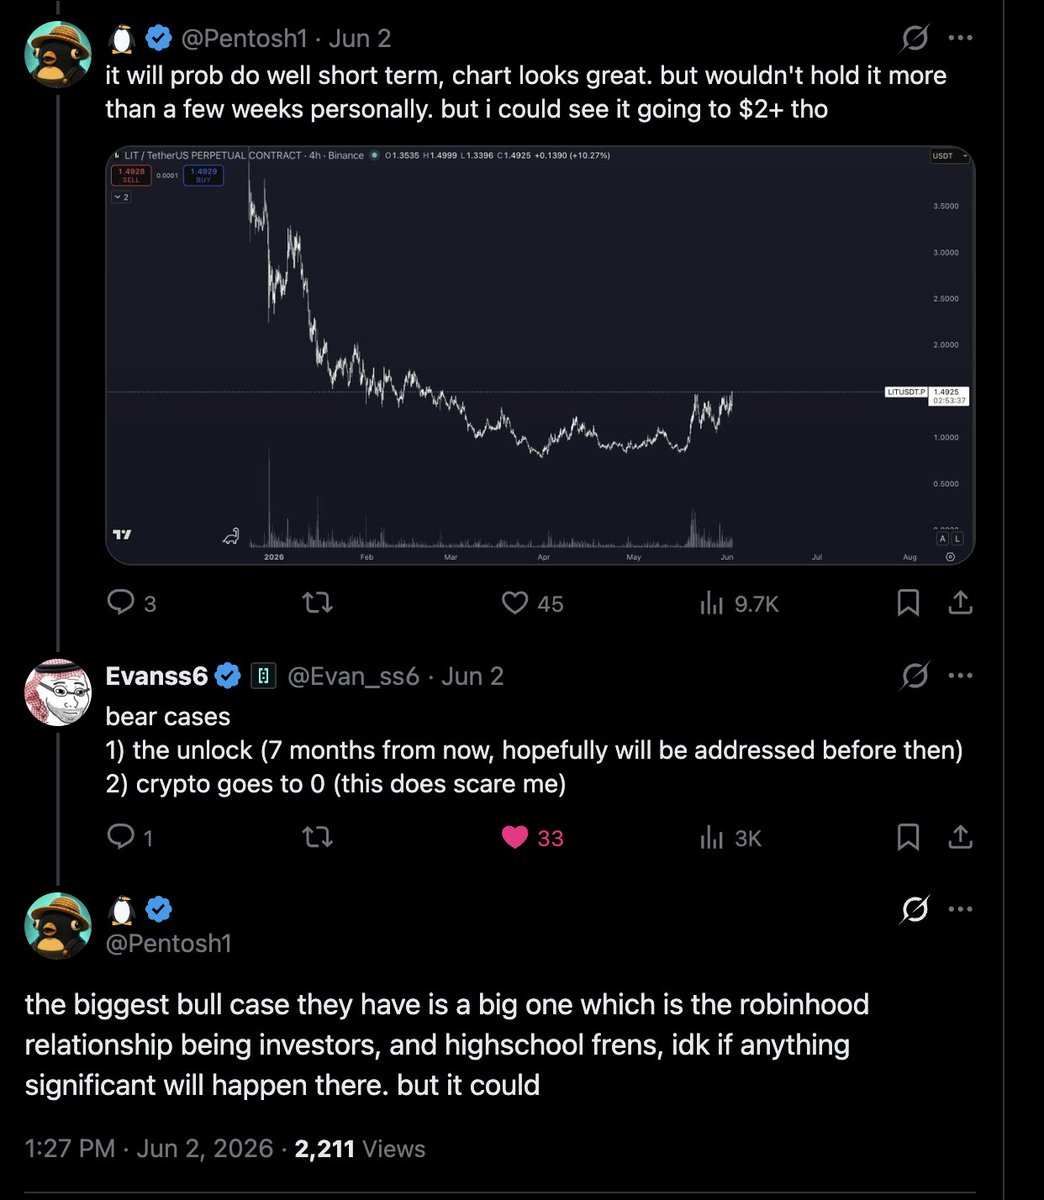Share Evanss6's reply via share icon
Viewport: 1044px width, 1200px height.
coord(960,837)
